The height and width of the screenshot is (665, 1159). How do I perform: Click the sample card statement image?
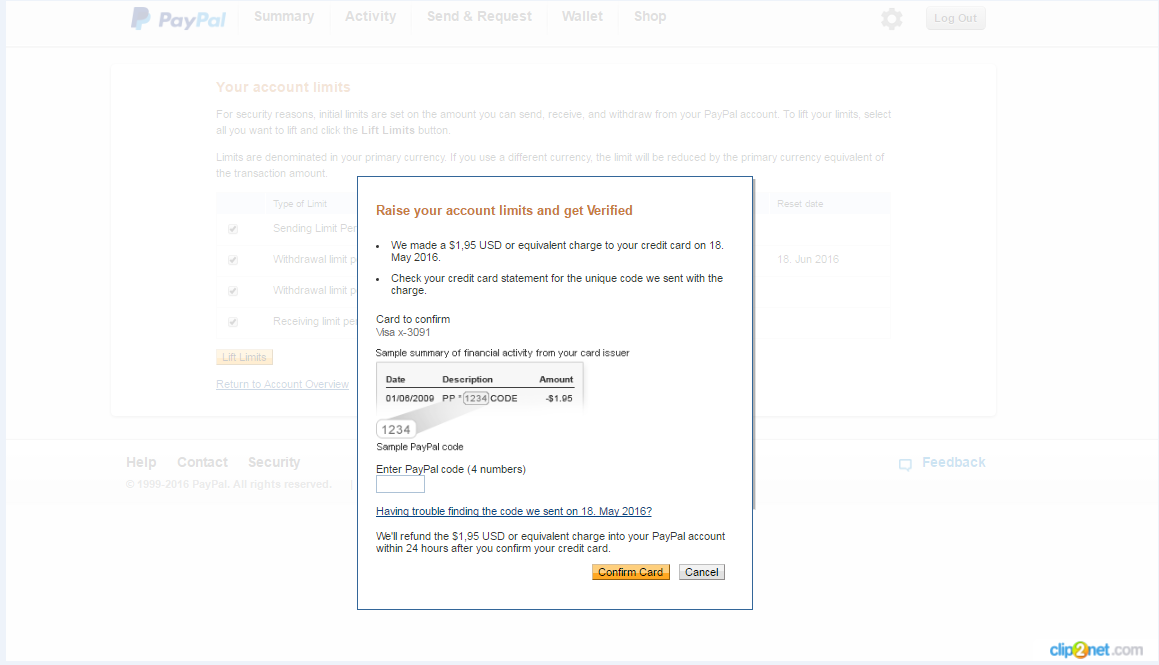[480, 400]
